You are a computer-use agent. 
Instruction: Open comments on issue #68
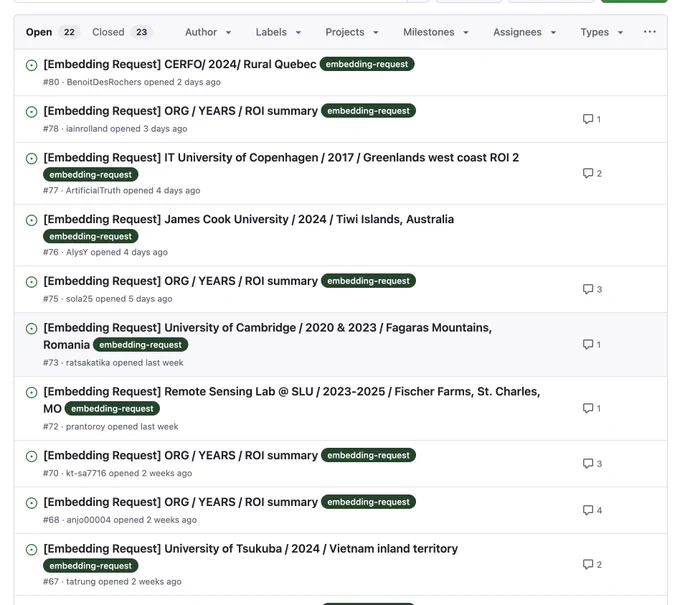pos(592,510)
